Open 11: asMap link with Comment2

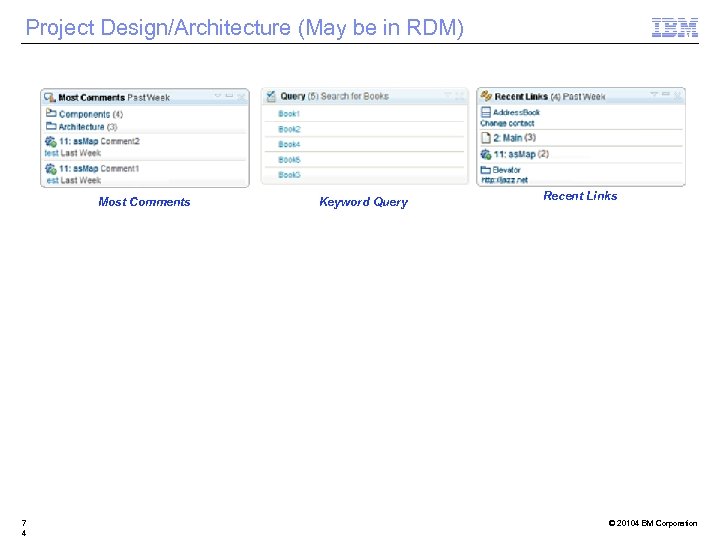[x=79, y=141]
